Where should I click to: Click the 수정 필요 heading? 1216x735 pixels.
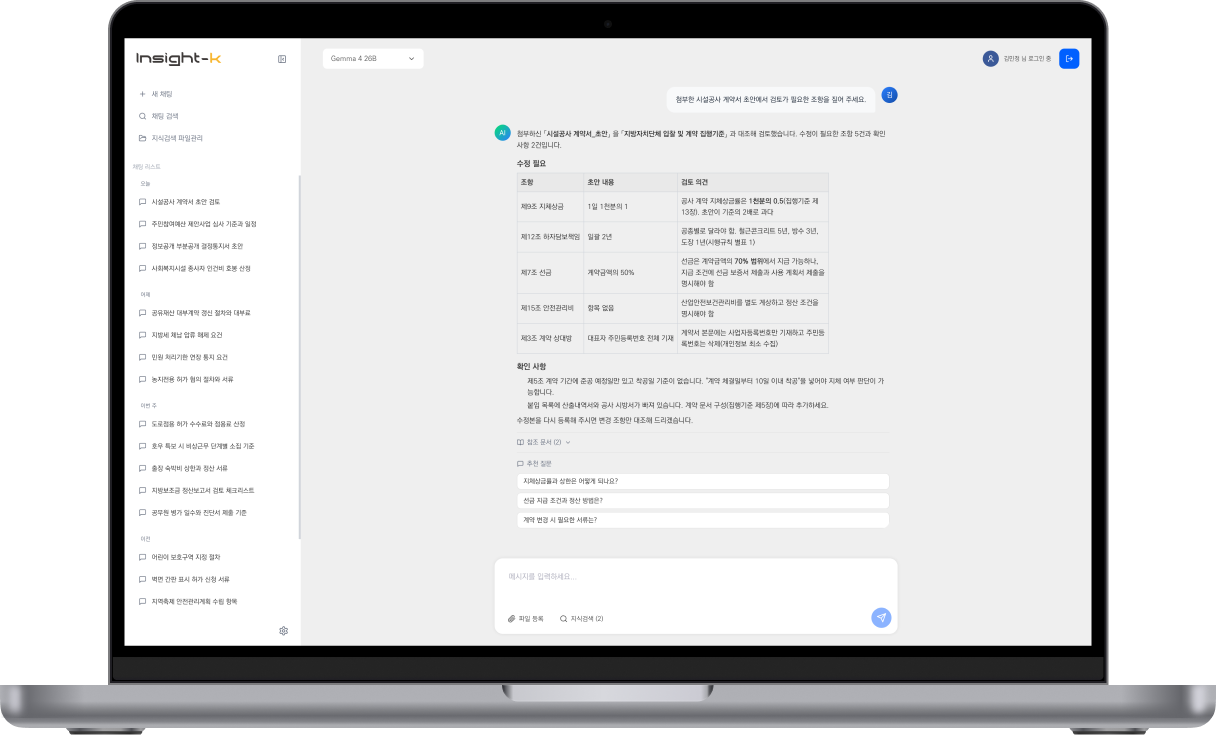[x=532, y=163]
